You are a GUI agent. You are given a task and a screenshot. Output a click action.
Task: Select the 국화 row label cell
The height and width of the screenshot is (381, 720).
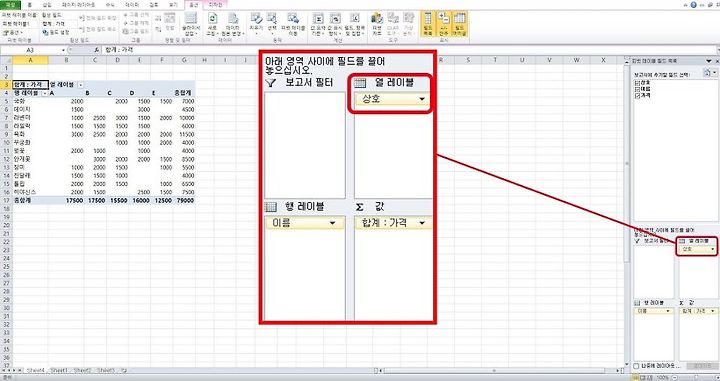(30, 101)
